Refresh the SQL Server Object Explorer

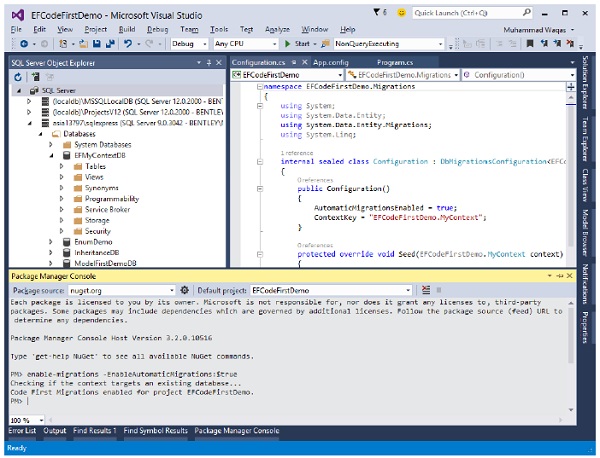tap(18, 76)
